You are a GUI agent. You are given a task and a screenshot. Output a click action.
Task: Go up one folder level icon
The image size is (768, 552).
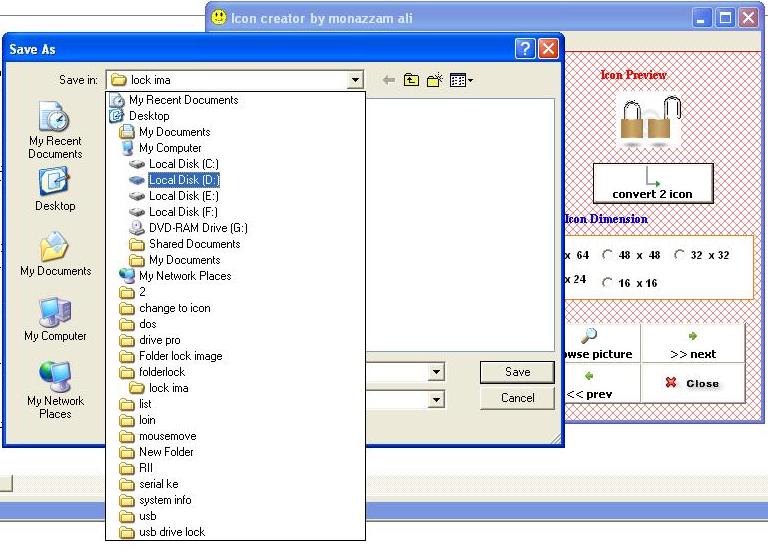click(411, 80)
